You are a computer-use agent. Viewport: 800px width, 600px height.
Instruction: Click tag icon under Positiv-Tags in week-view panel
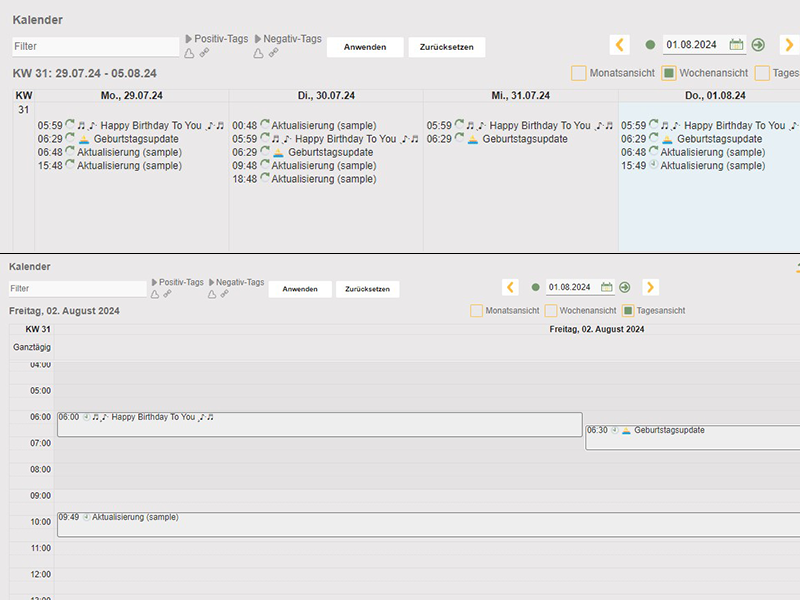point(189,53)
